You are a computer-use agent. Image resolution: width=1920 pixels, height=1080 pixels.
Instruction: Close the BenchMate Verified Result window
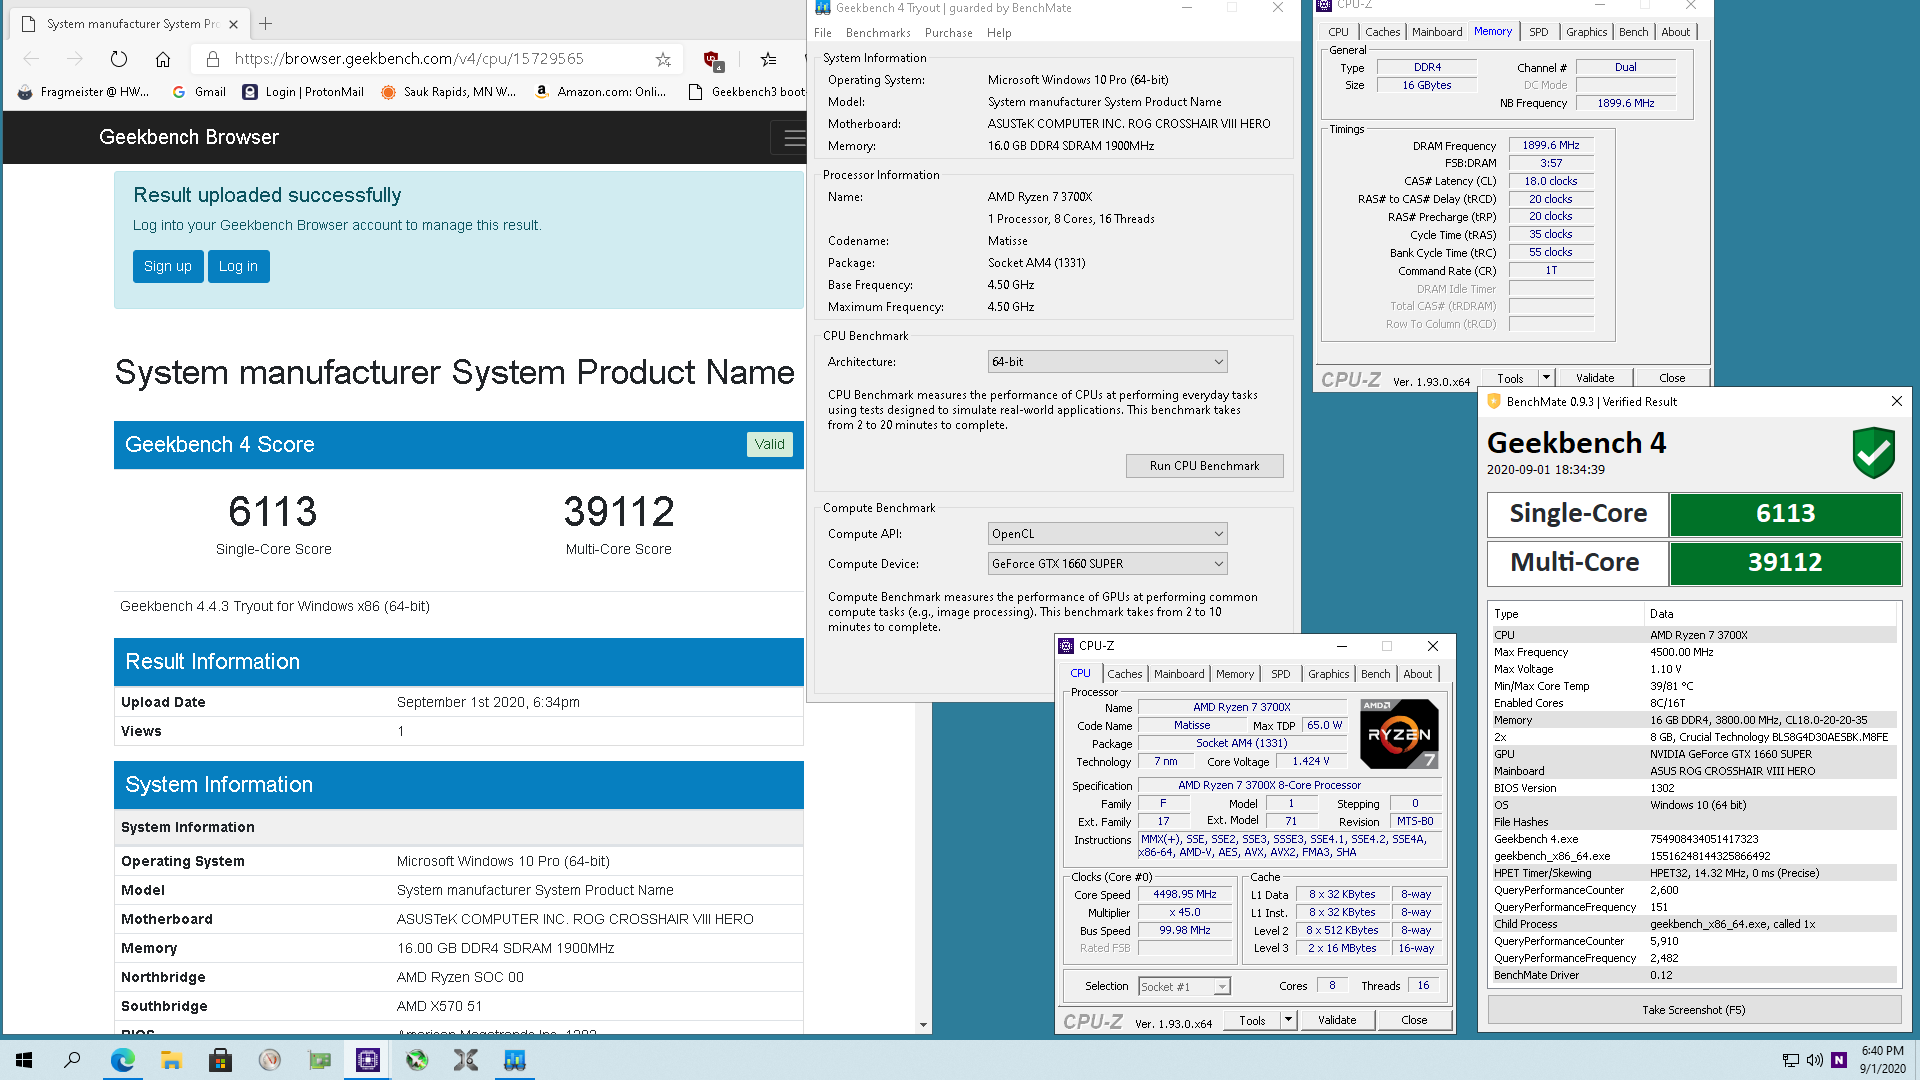[1897, 401]
